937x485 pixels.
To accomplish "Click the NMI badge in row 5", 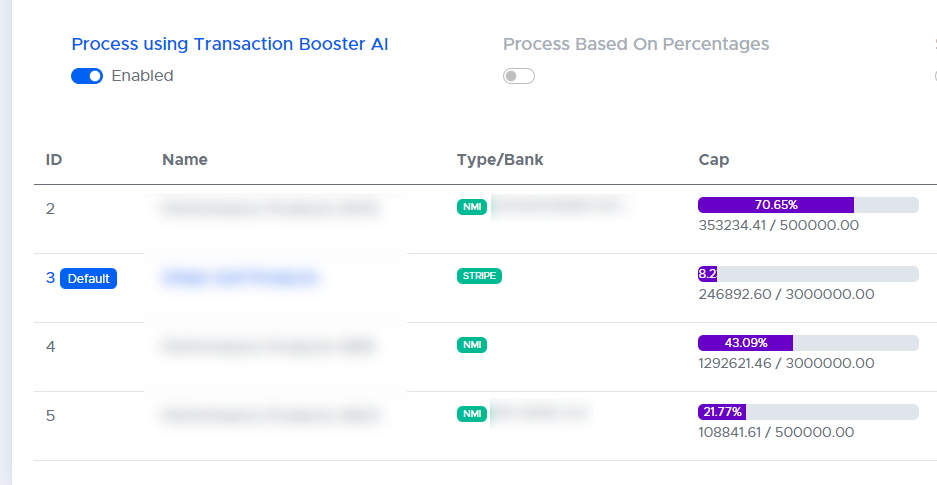I will [471, 413].
